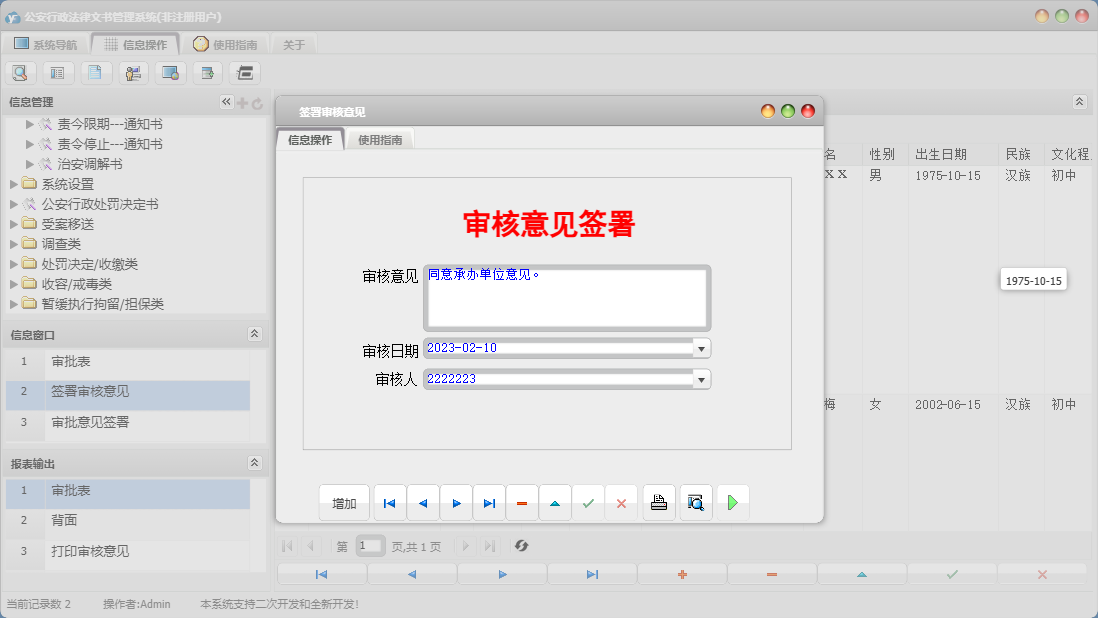Select the query search icon in the main toolbar
The width and height of the screenshot is (1098, 618).
(20, 72)
